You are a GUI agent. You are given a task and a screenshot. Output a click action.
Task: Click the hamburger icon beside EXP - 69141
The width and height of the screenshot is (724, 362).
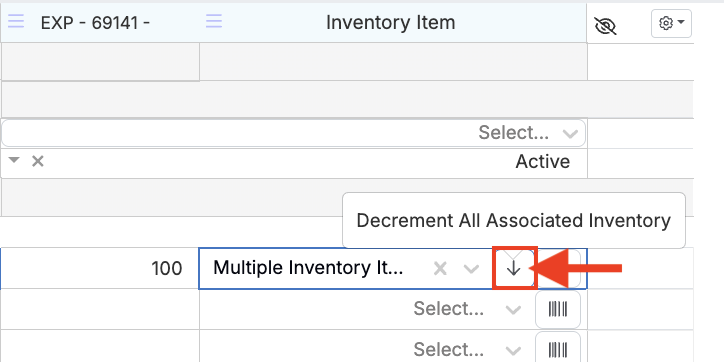click(x=16, y=21)
